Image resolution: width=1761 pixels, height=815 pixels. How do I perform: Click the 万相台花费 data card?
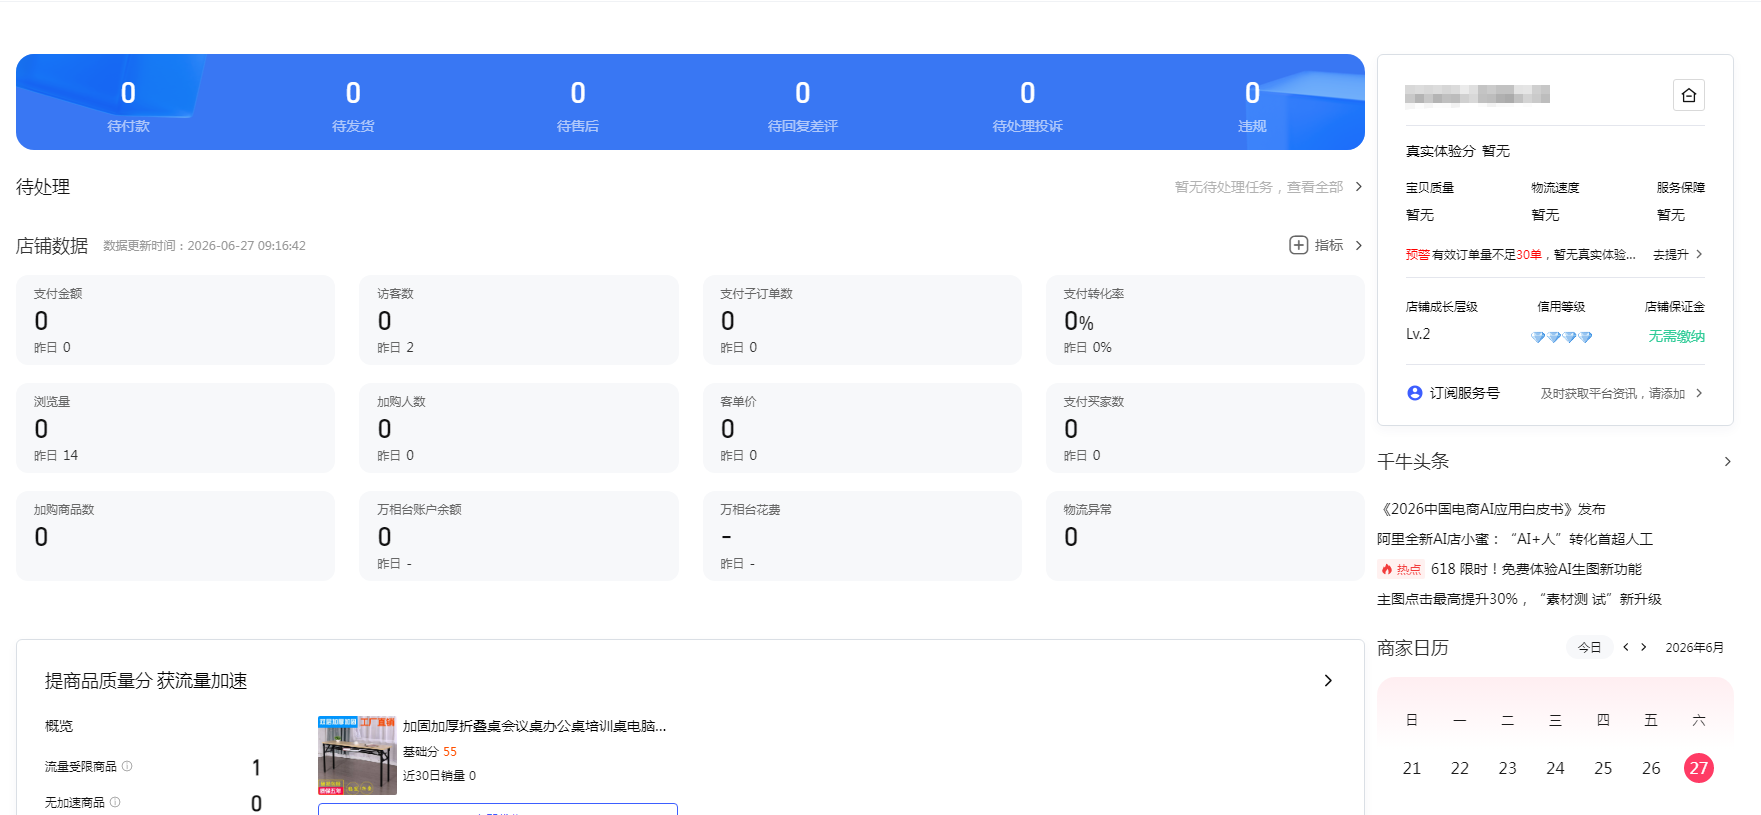862,536
